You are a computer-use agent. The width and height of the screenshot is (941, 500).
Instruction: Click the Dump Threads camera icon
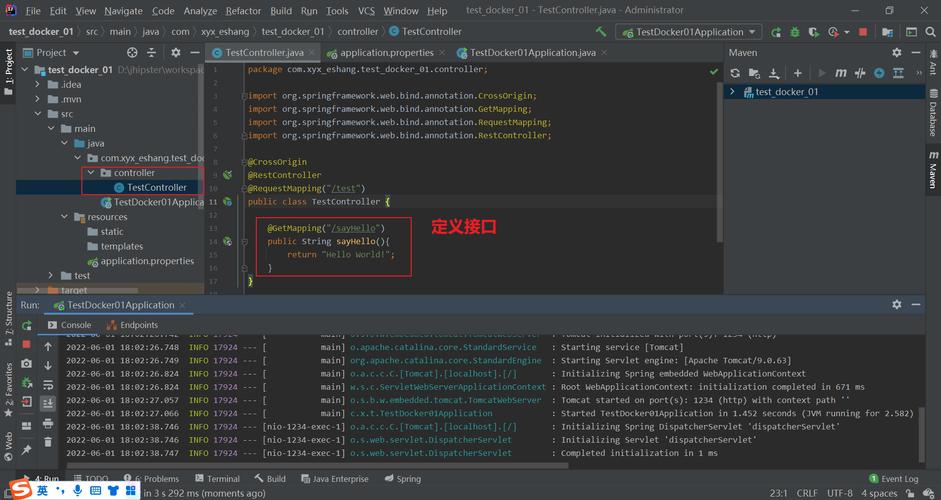click(x=26, y=364)
